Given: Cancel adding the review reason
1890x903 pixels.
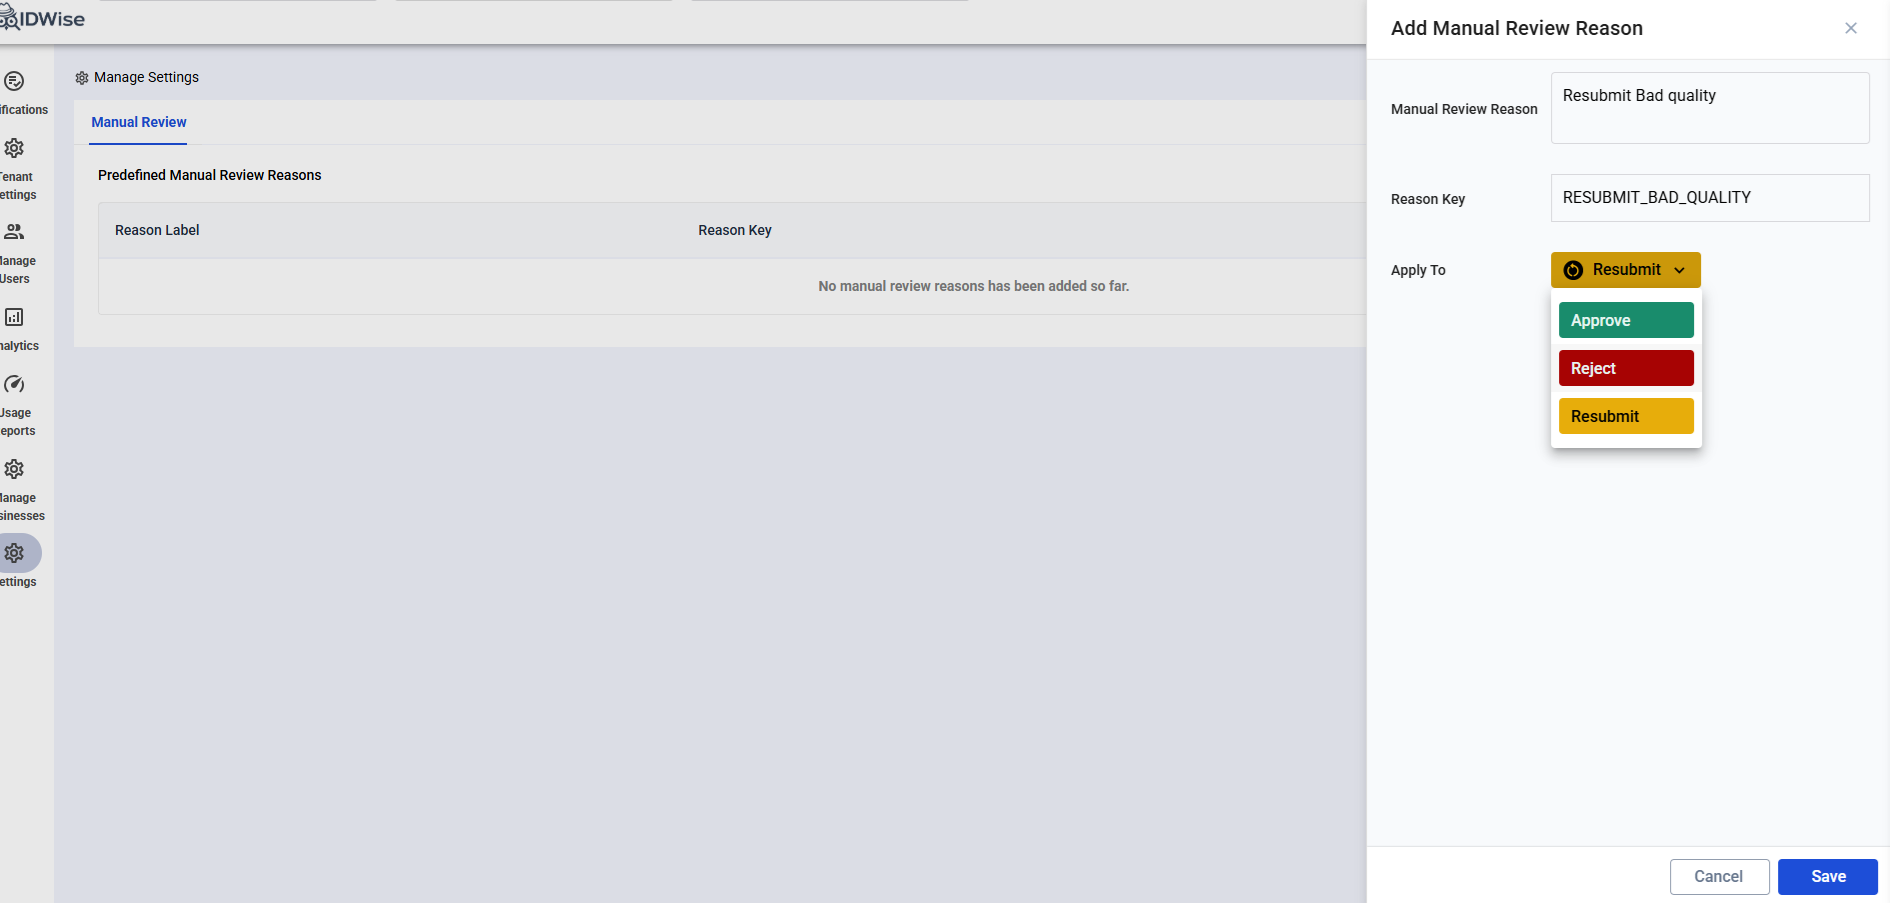Looking at the screenshot, I should pos(1719,876).
